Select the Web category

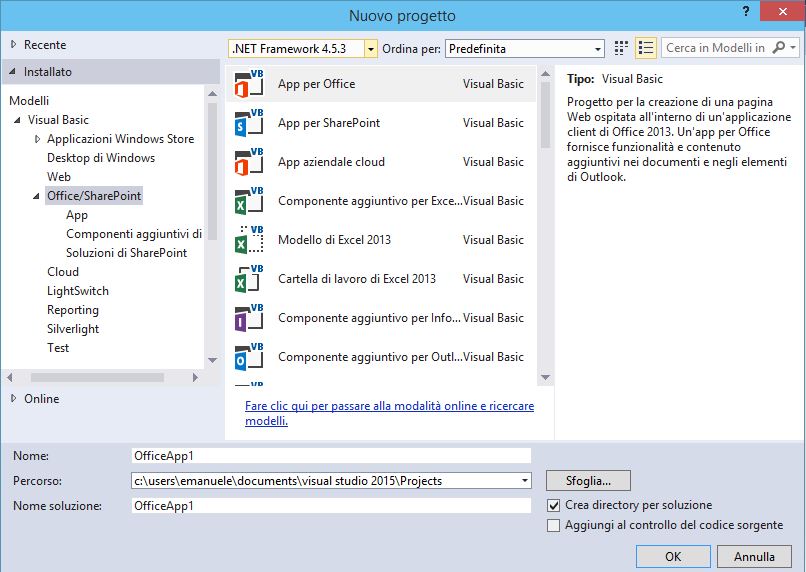pyautogui.click(x=59, y=177)
